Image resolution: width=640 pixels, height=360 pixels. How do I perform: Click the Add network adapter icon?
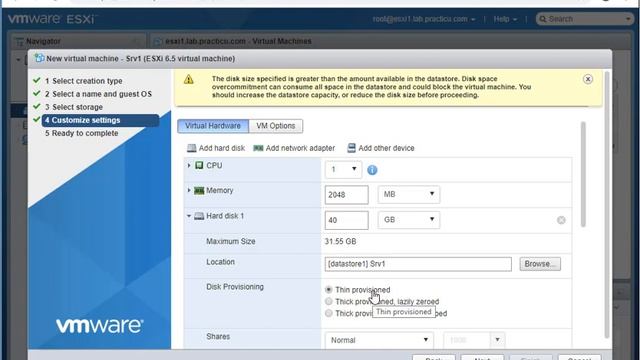pos(258,148)
